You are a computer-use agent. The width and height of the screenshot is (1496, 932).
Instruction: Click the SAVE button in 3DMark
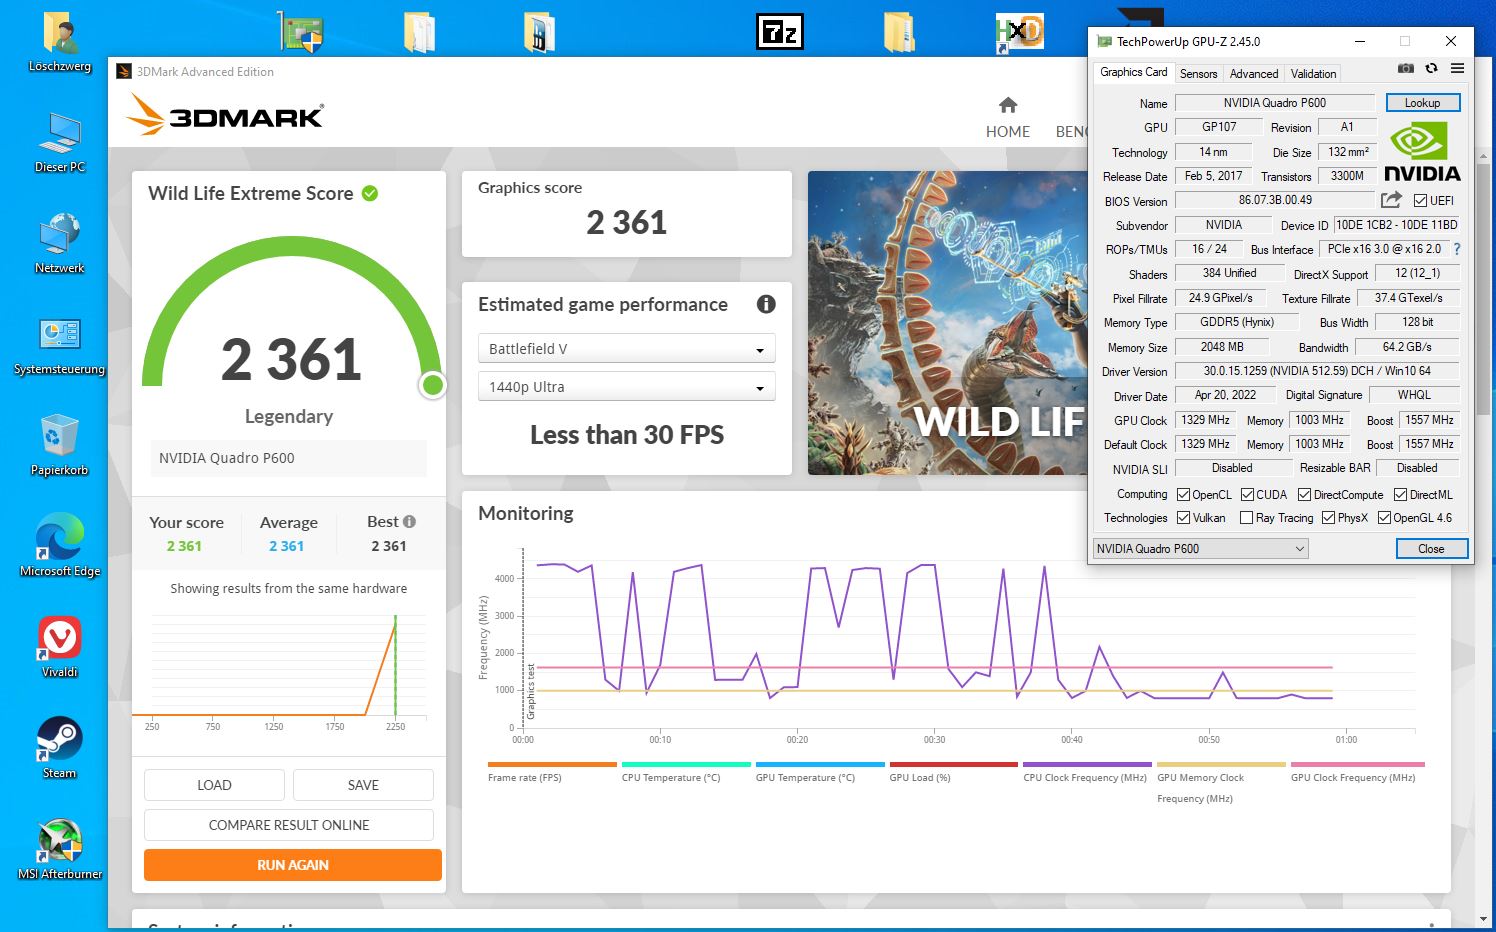pos(363,785)
